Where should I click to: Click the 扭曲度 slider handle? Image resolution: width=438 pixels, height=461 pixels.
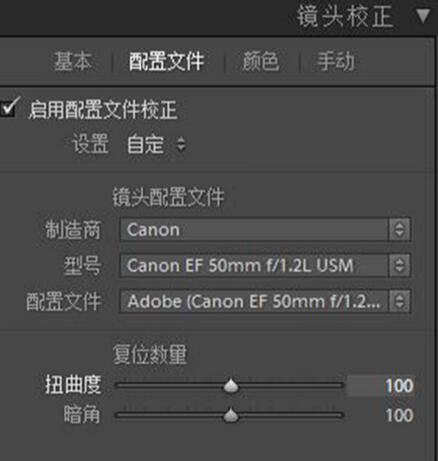click(x=231, y=386)
